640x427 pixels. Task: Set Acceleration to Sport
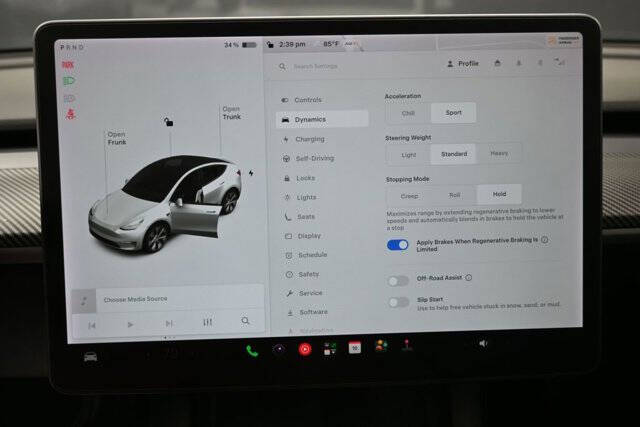[x=453, y=113]
